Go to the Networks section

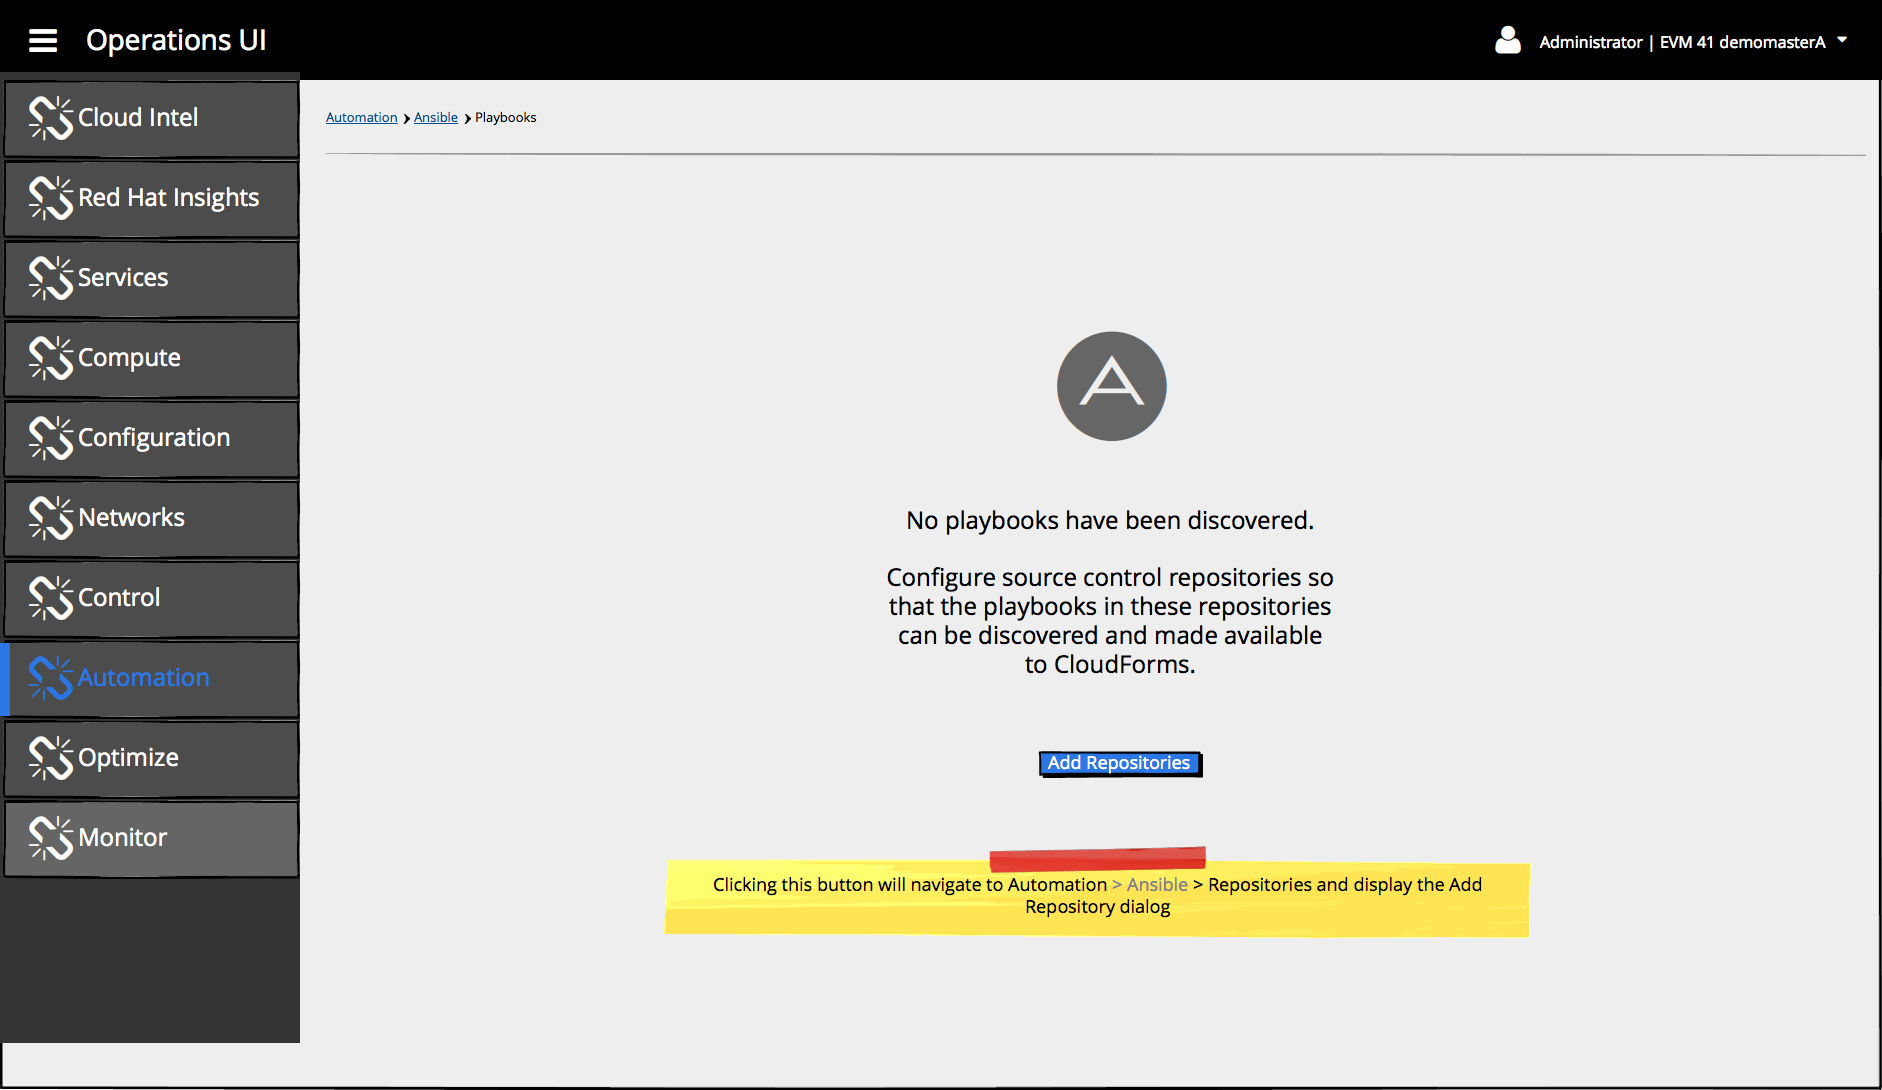152,519
